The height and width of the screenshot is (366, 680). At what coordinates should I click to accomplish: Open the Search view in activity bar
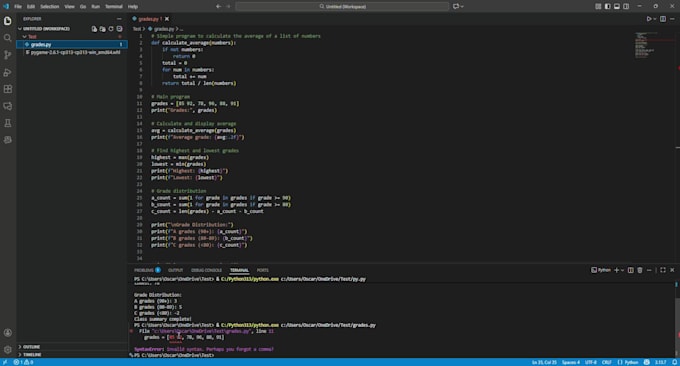point(8,38)
